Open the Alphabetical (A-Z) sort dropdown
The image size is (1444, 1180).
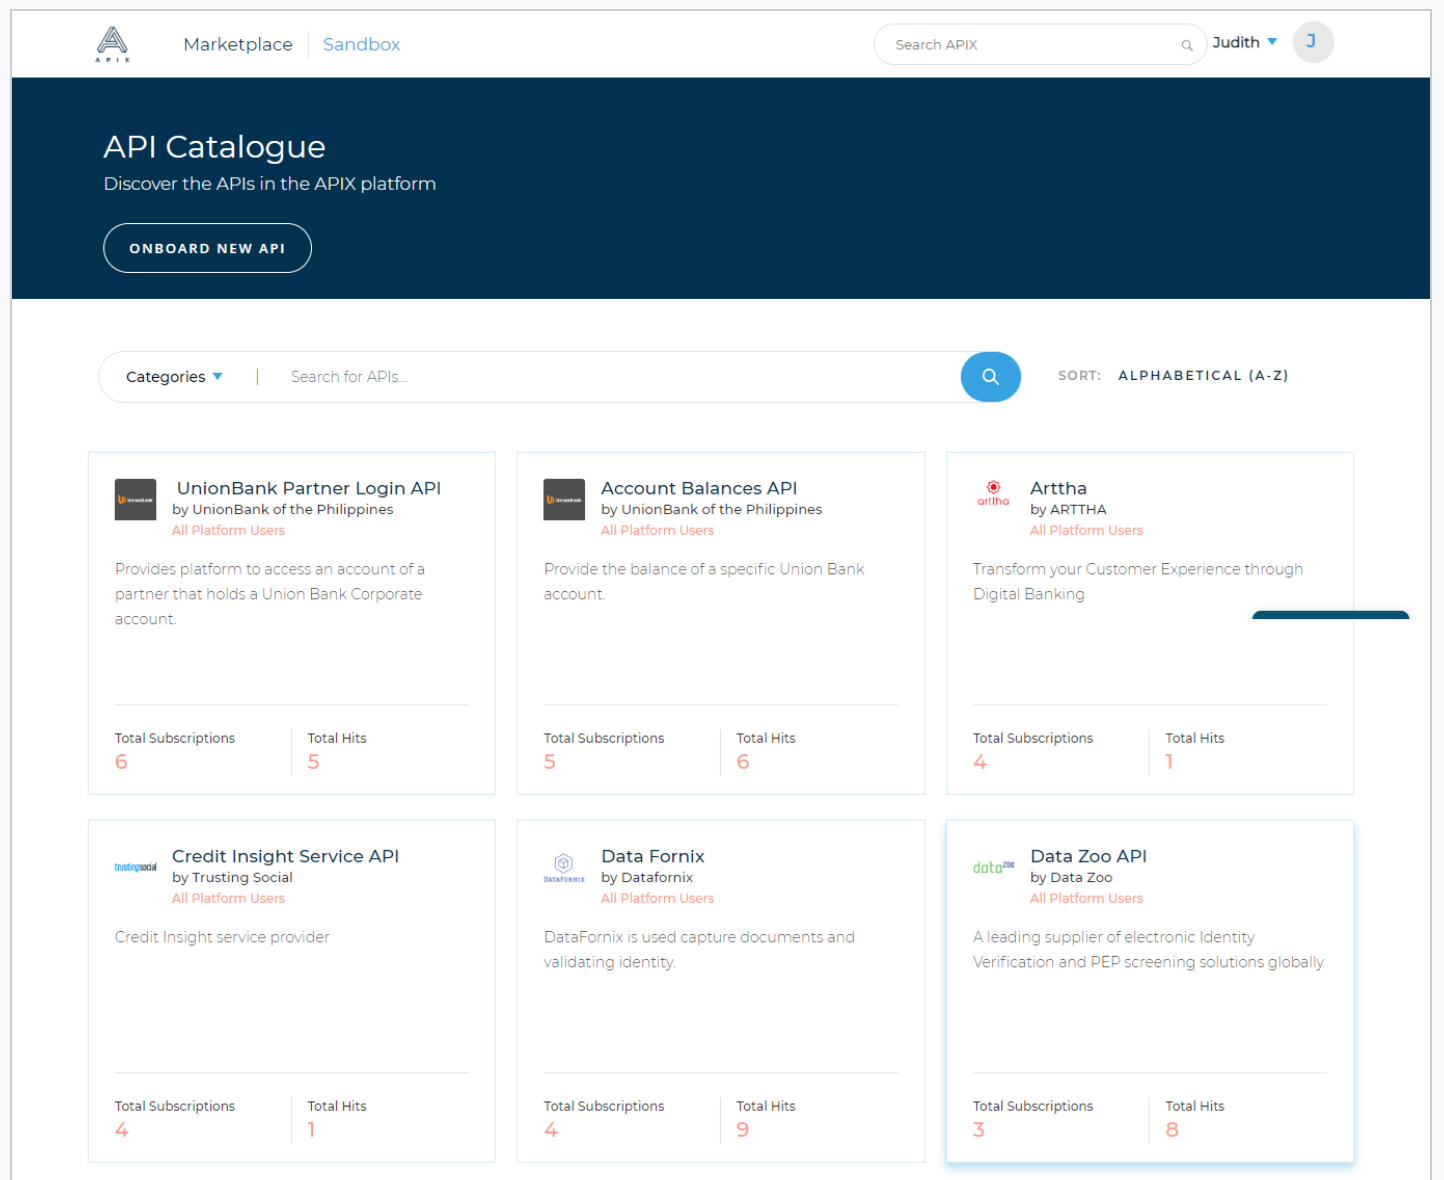1202,376
